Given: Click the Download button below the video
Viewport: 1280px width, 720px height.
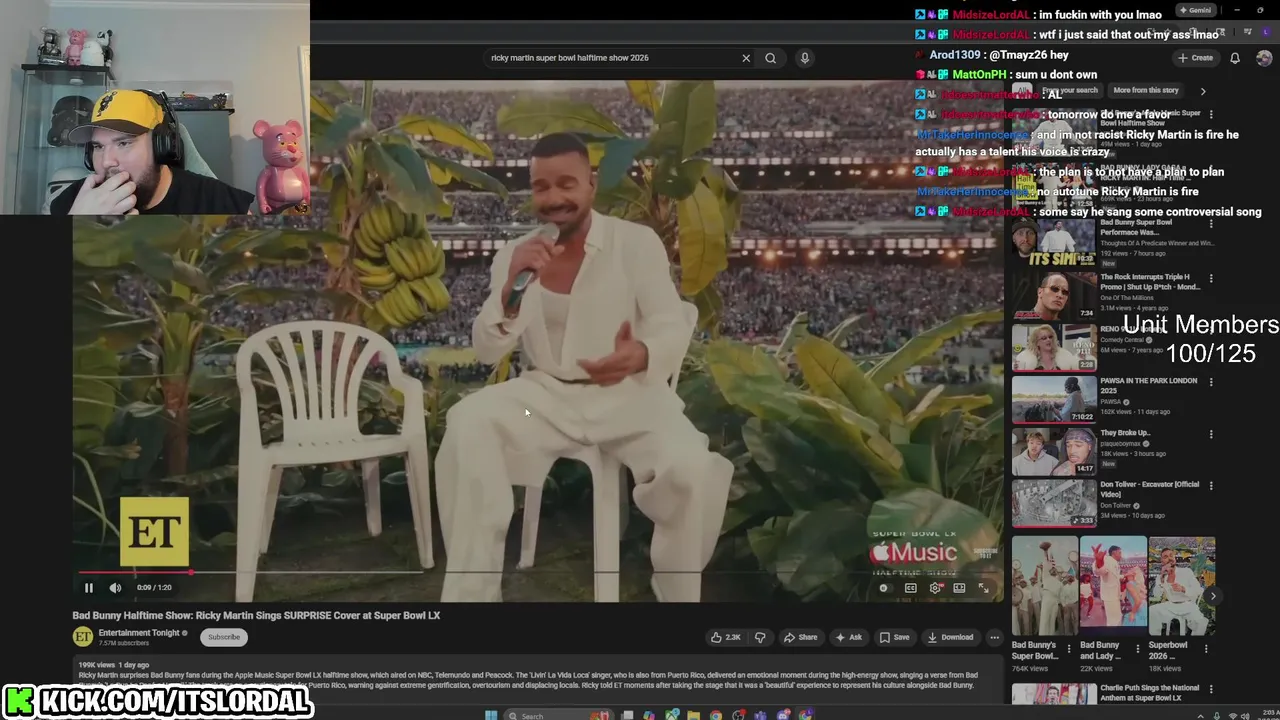Looking at the screenshot, I should [950, 637].
